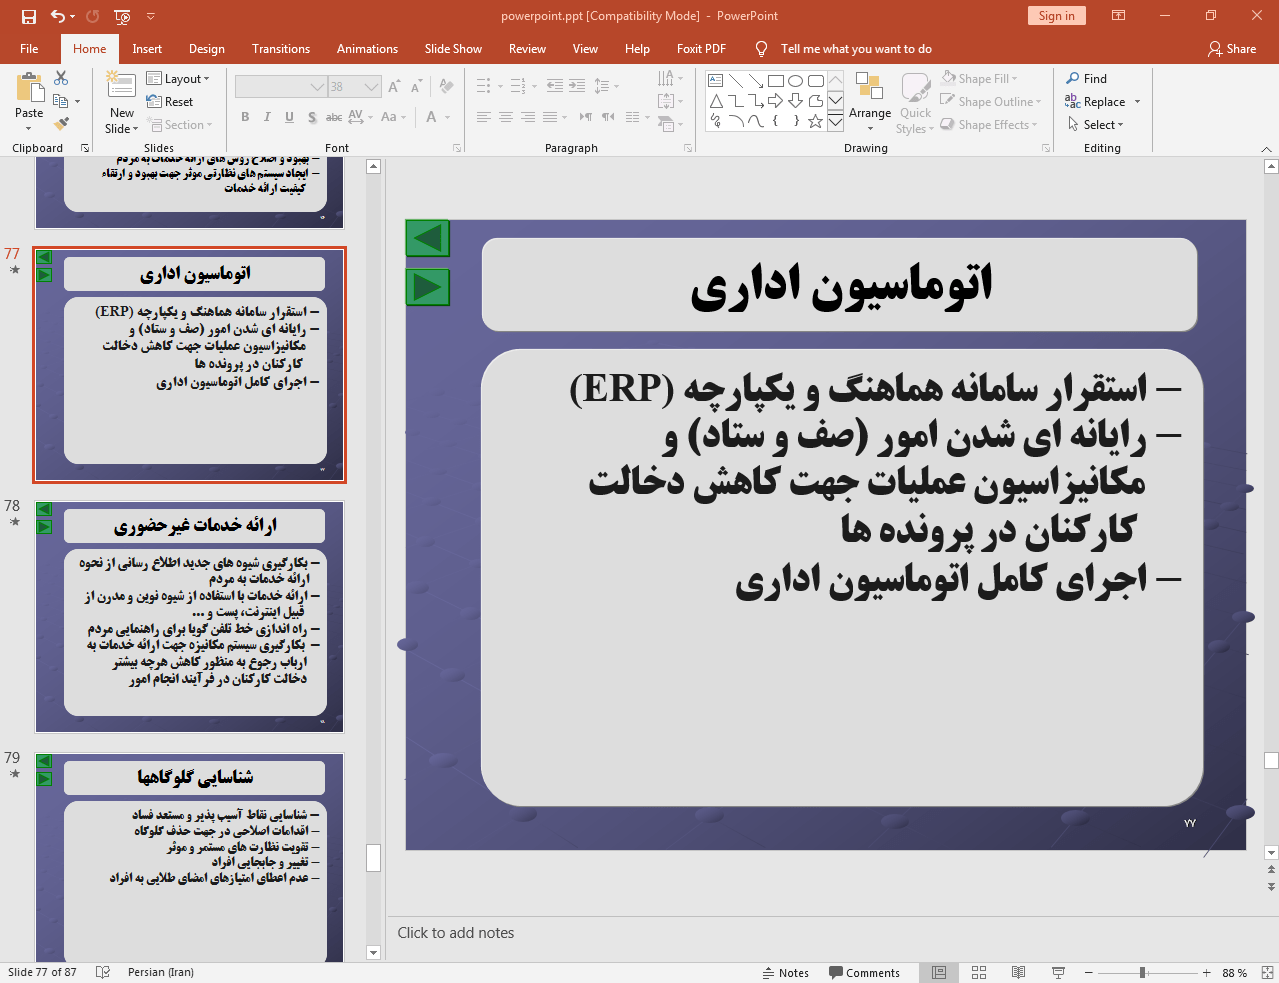Image resolution: width=1279 pixels, height=983 pixels.
Task: Toggle the Comments pane
Action: [864, 973]
